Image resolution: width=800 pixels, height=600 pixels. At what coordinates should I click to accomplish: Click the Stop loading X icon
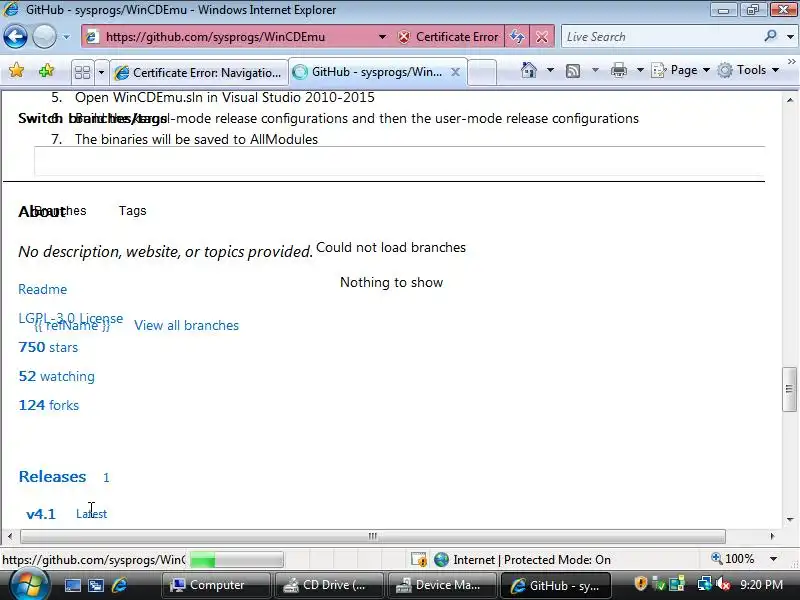(542, 37)
